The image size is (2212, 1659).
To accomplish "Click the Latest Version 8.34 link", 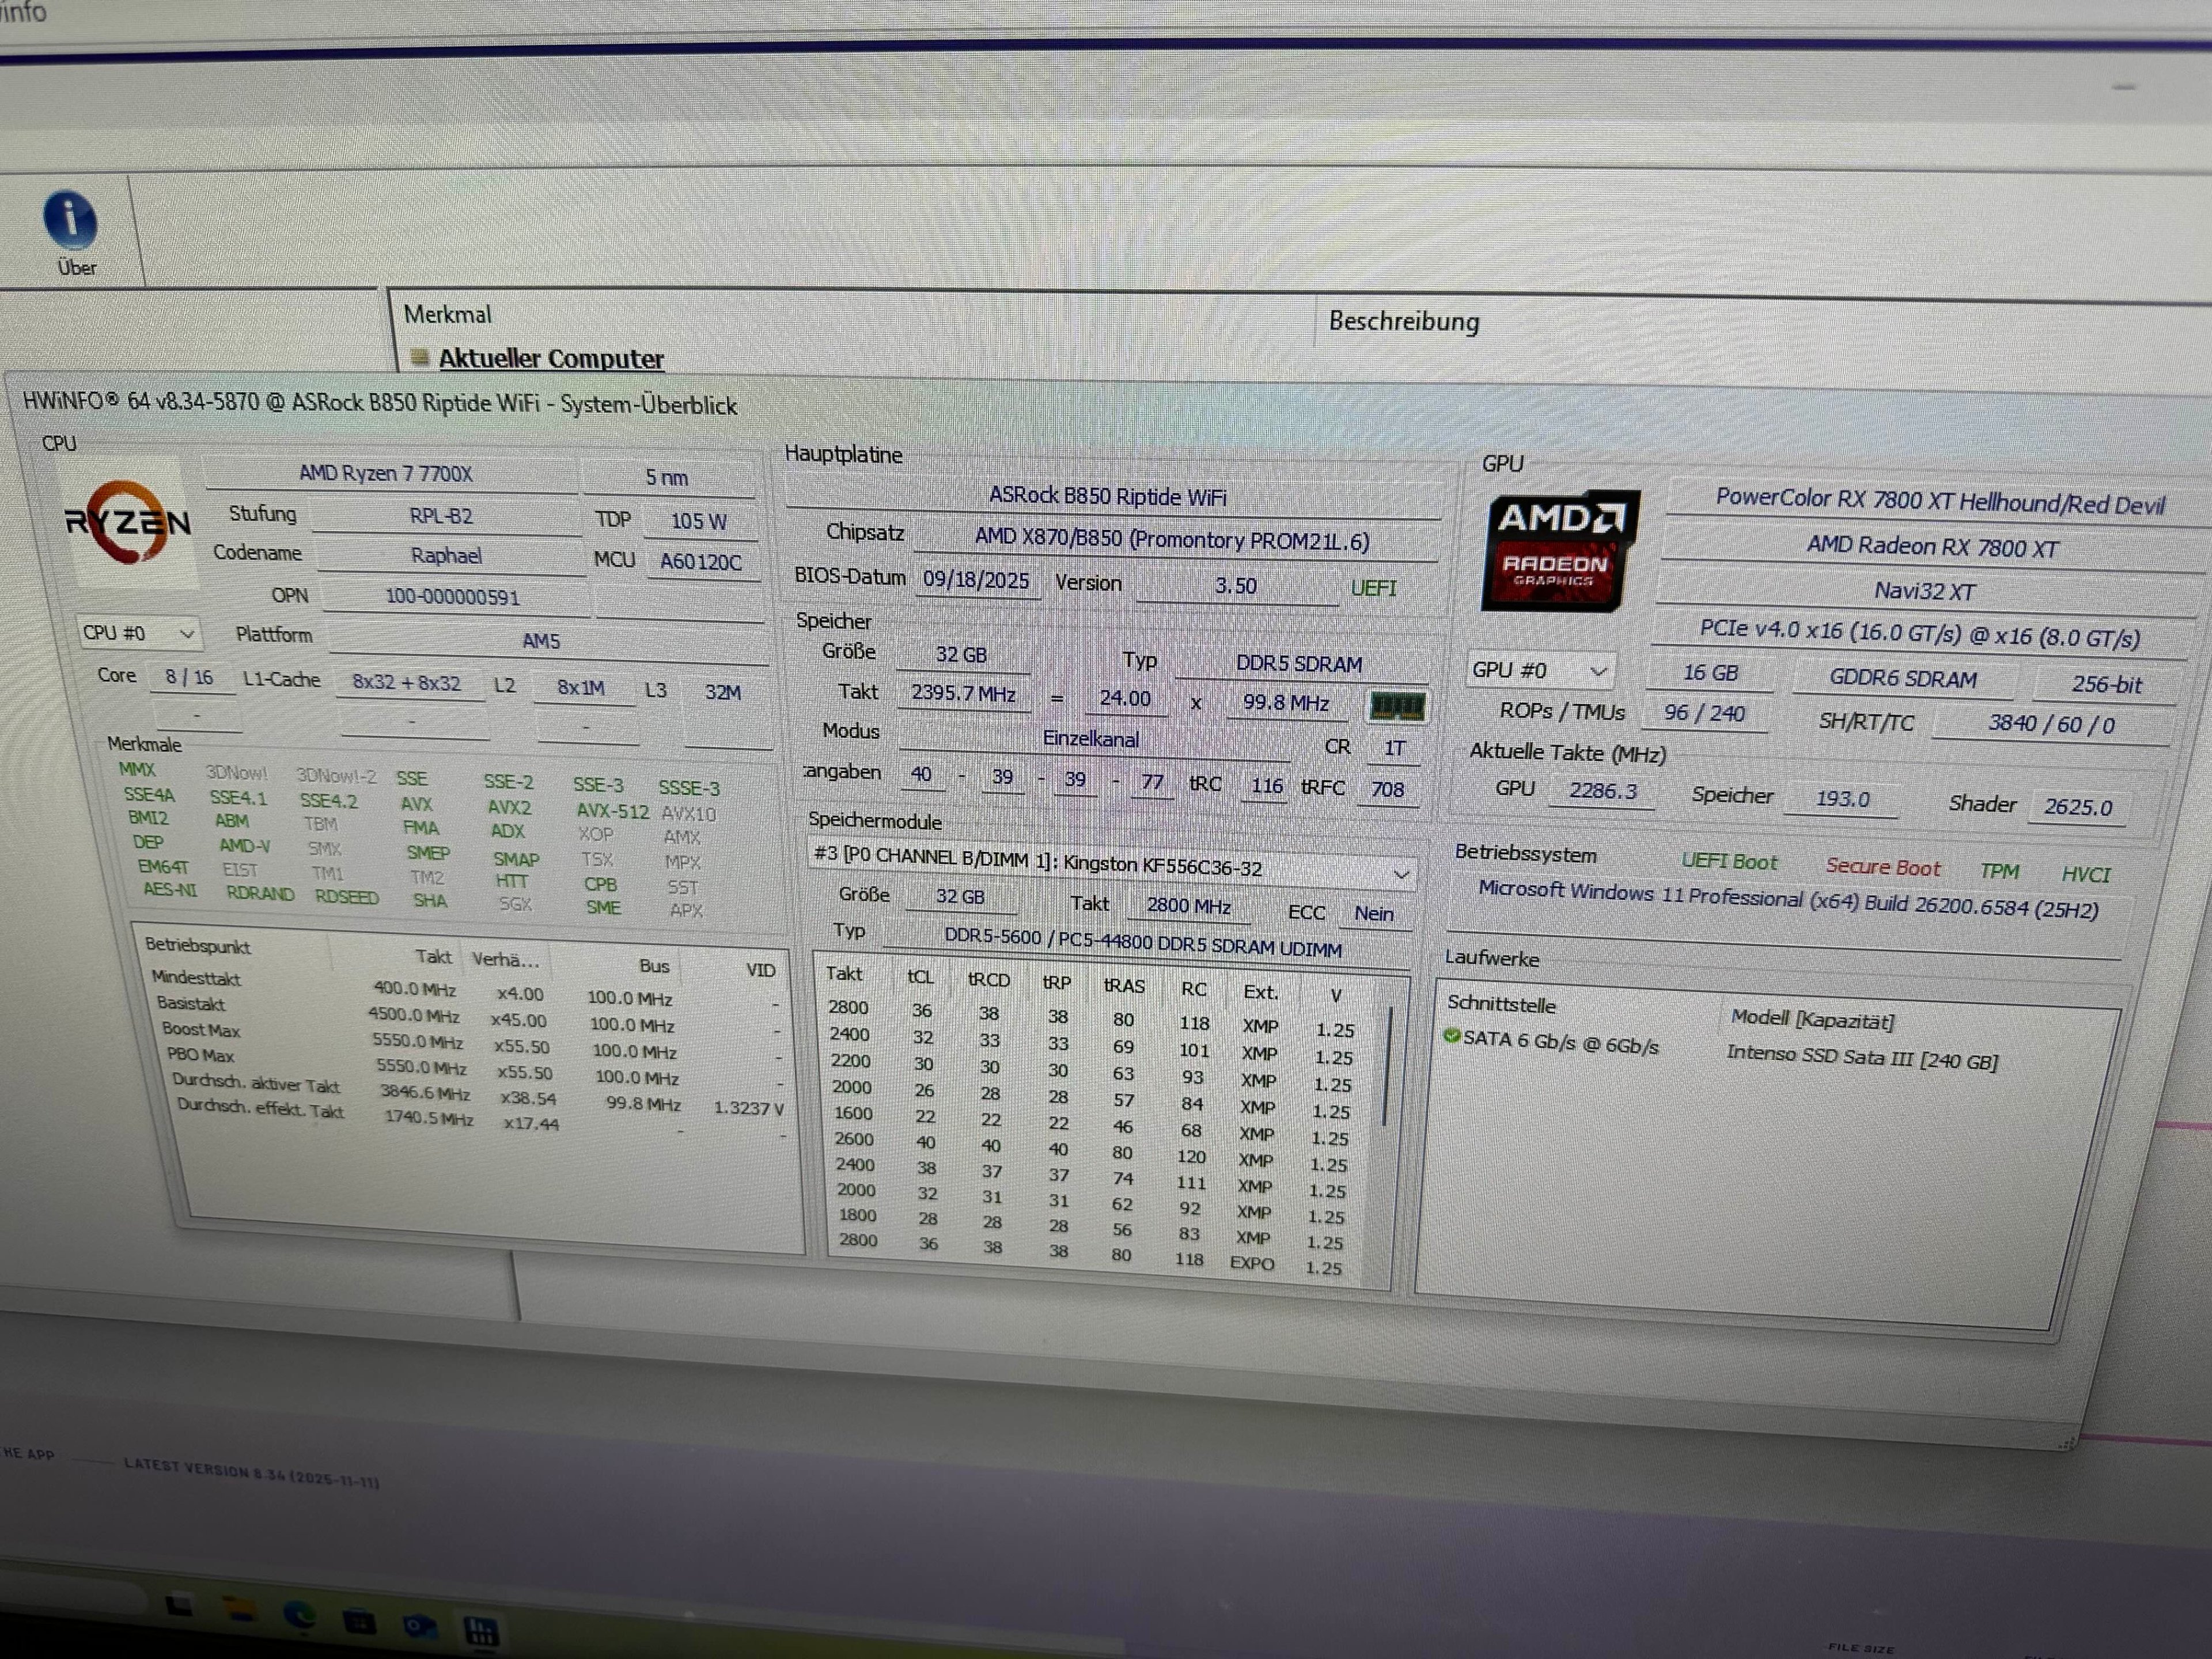I will 251,1472.
